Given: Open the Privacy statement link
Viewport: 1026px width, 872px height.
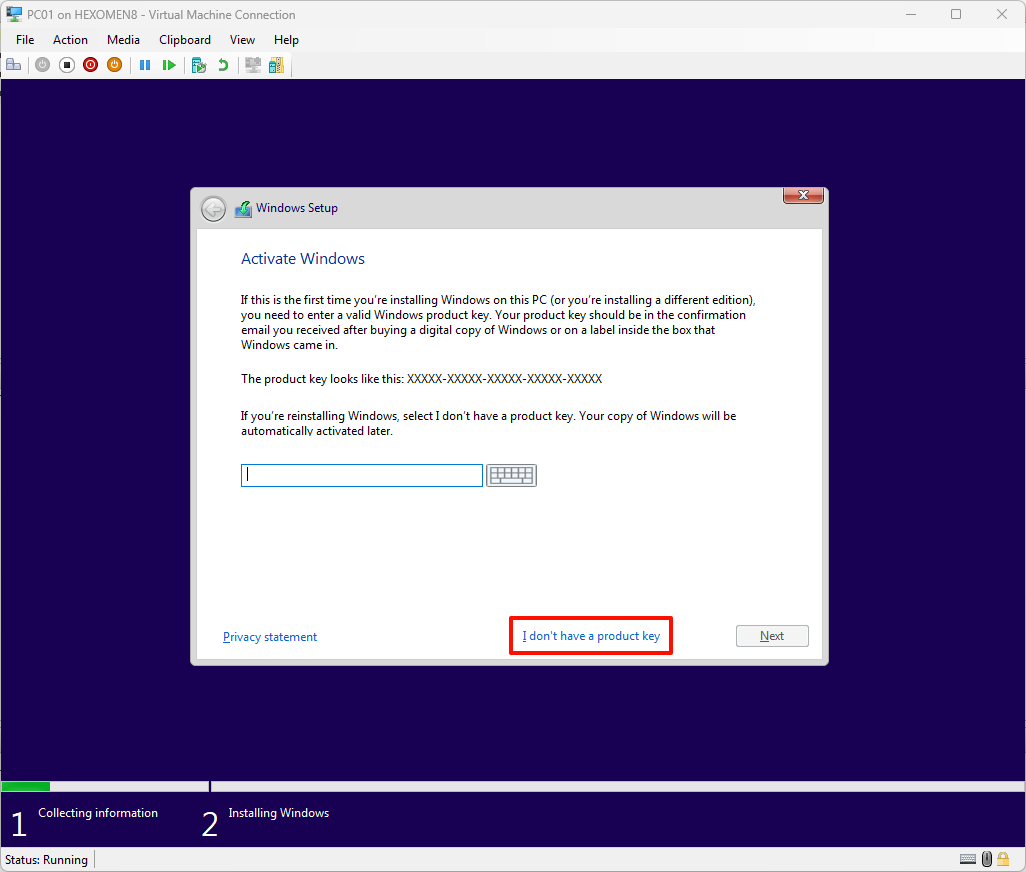Looking at the screenshot, I should click(270, 637).
